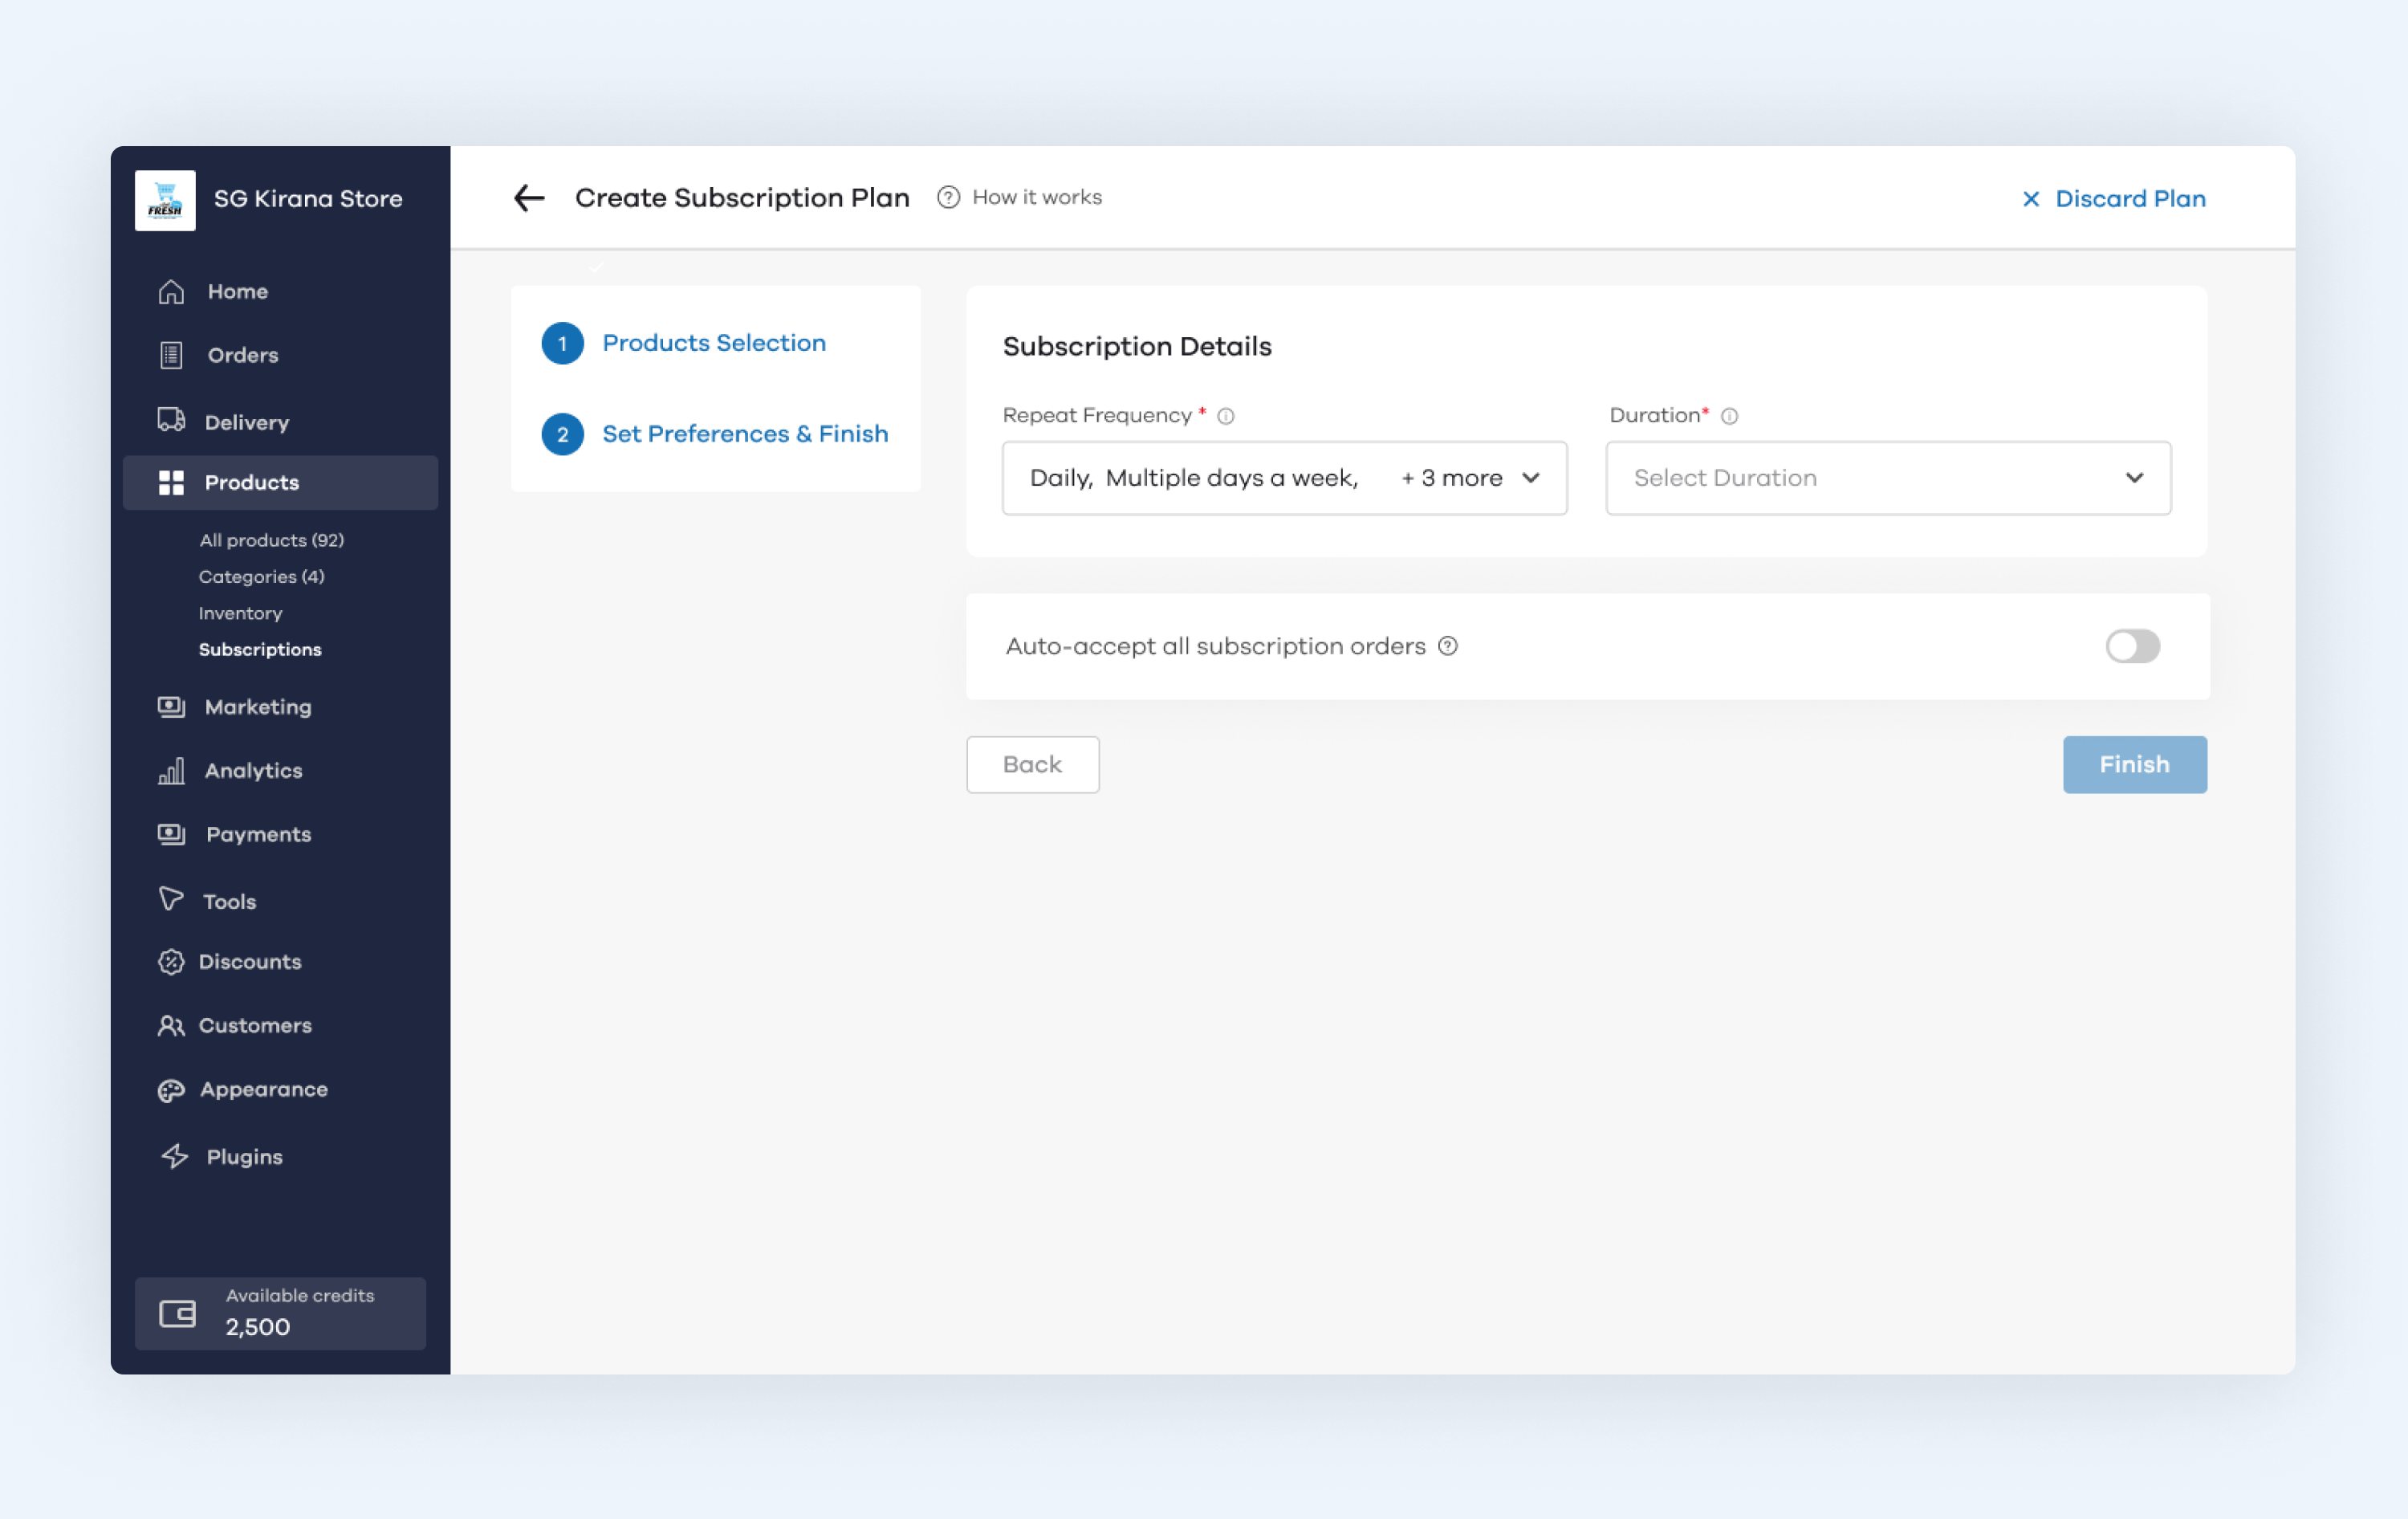Click the '+ 3 more' frequency text
This screenshot has height=1519, width=2408.
coord(1451,478)
